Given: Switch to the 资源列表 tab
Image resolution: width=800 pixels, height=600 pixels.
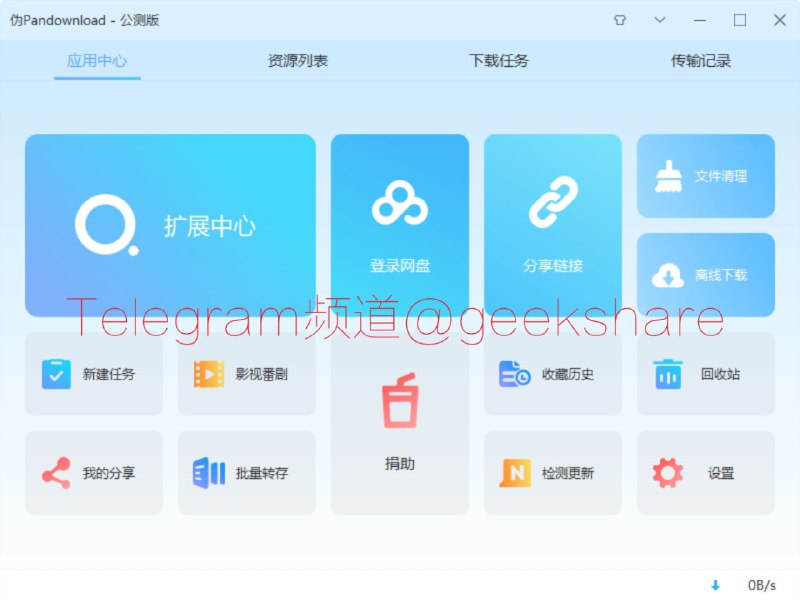Looking at the screenshot, I should pyautogui.click(x=297, y=60).
